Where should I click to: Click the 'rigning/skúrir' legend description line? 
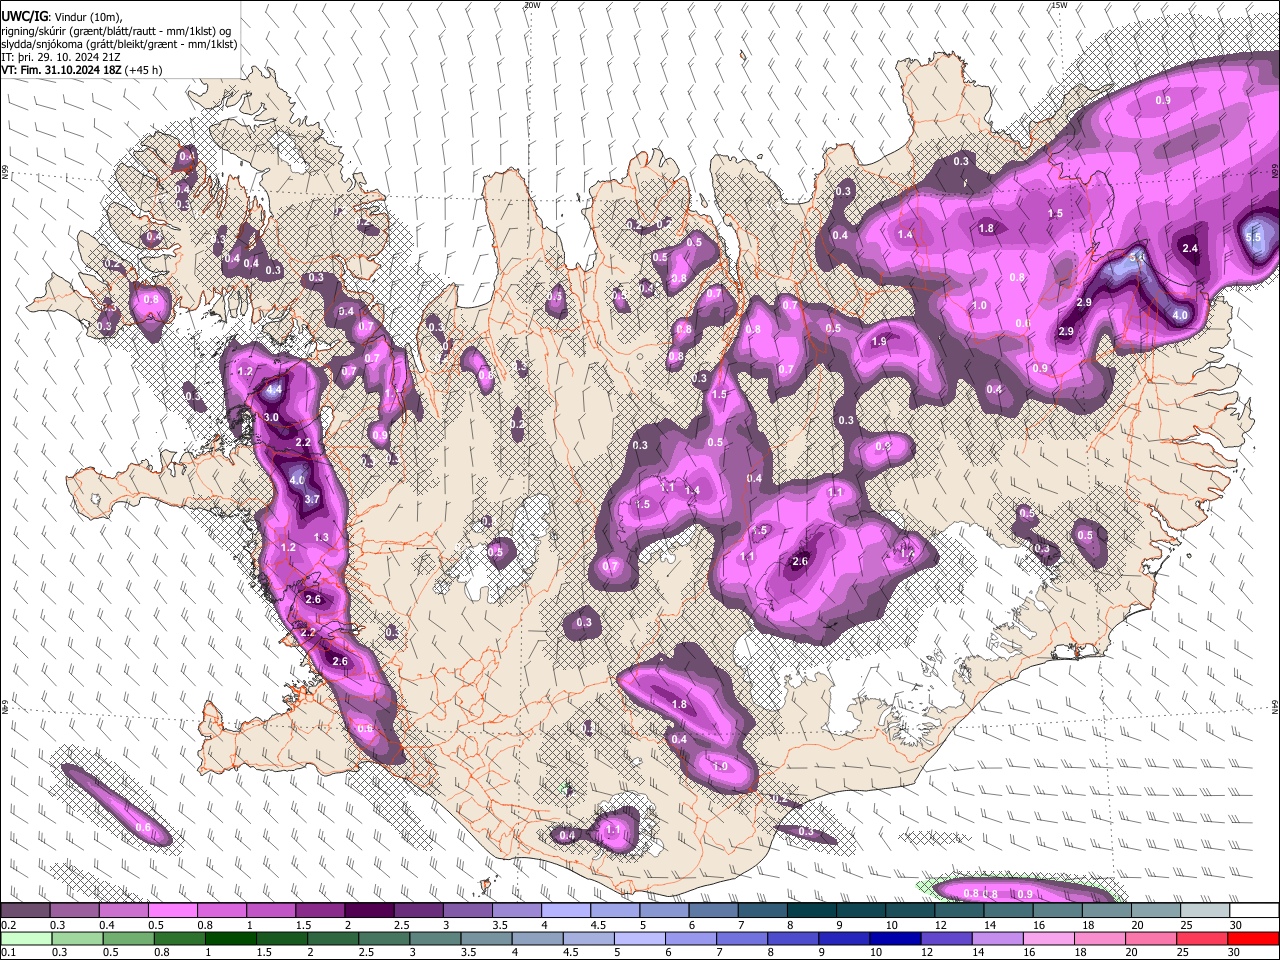pos(116,31)
